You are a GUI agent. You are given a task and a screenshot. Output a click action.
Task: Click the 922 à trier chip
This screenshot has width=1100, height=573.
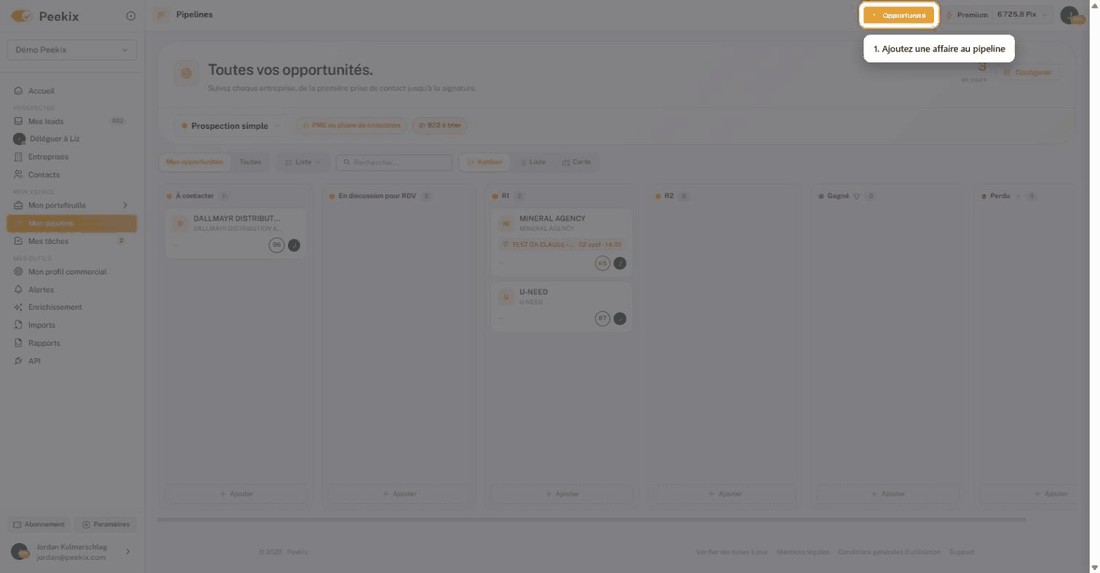(x=440, y=126)
